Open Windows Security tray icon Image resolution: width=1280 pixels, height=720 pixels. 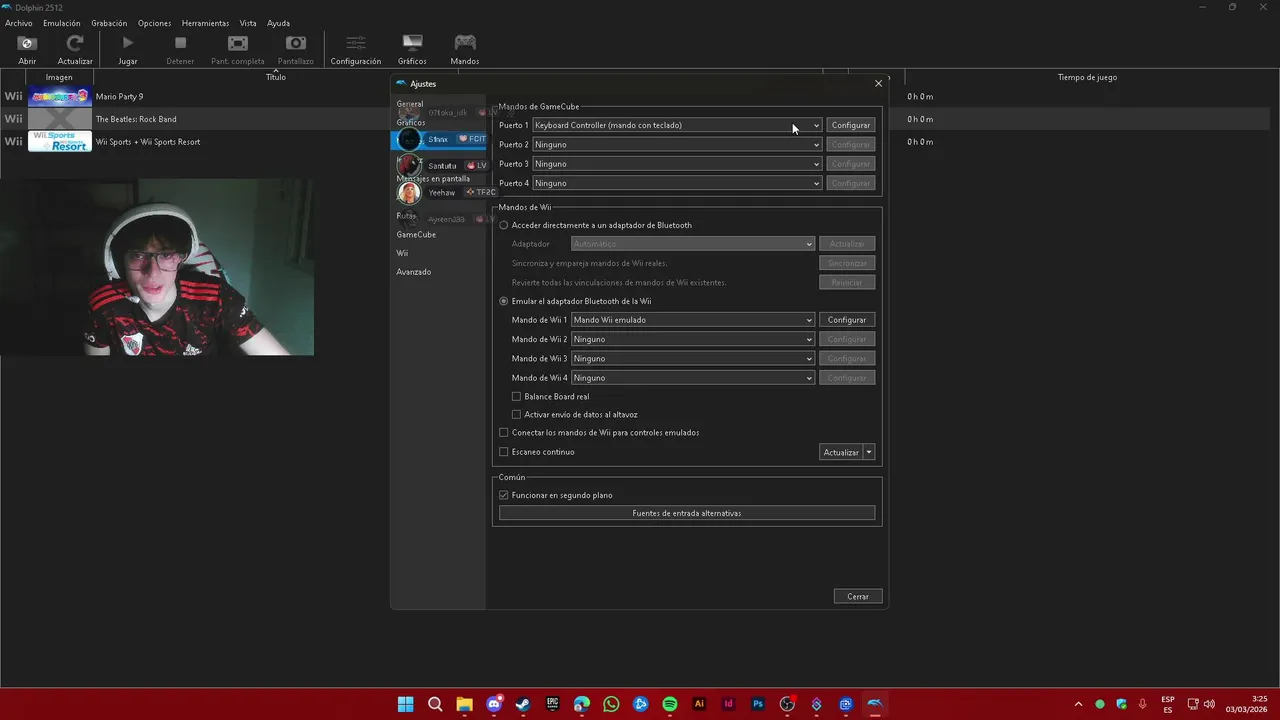[1121, 704]
